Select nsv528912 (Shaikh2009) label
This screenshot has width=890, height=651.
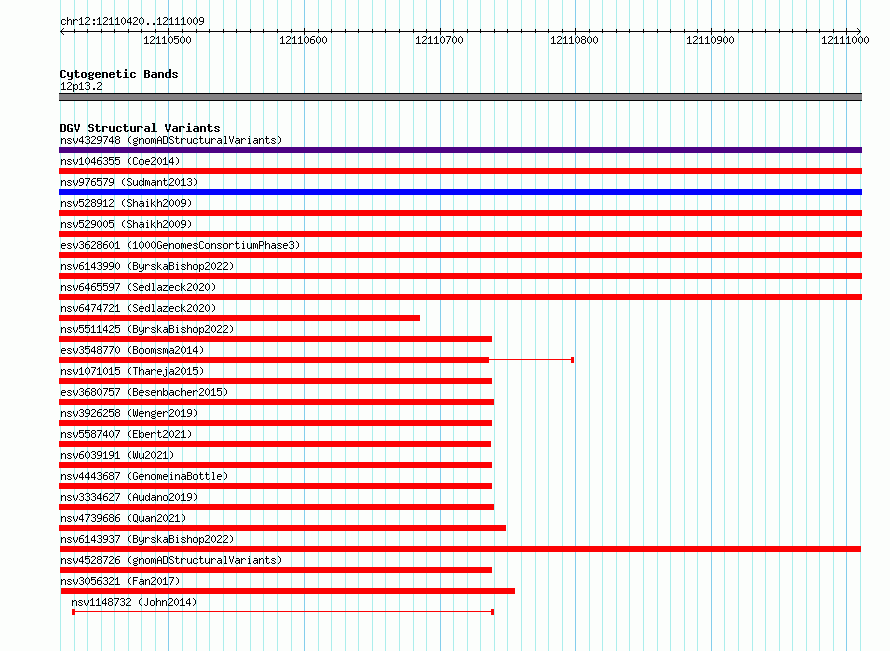(126, 203)
